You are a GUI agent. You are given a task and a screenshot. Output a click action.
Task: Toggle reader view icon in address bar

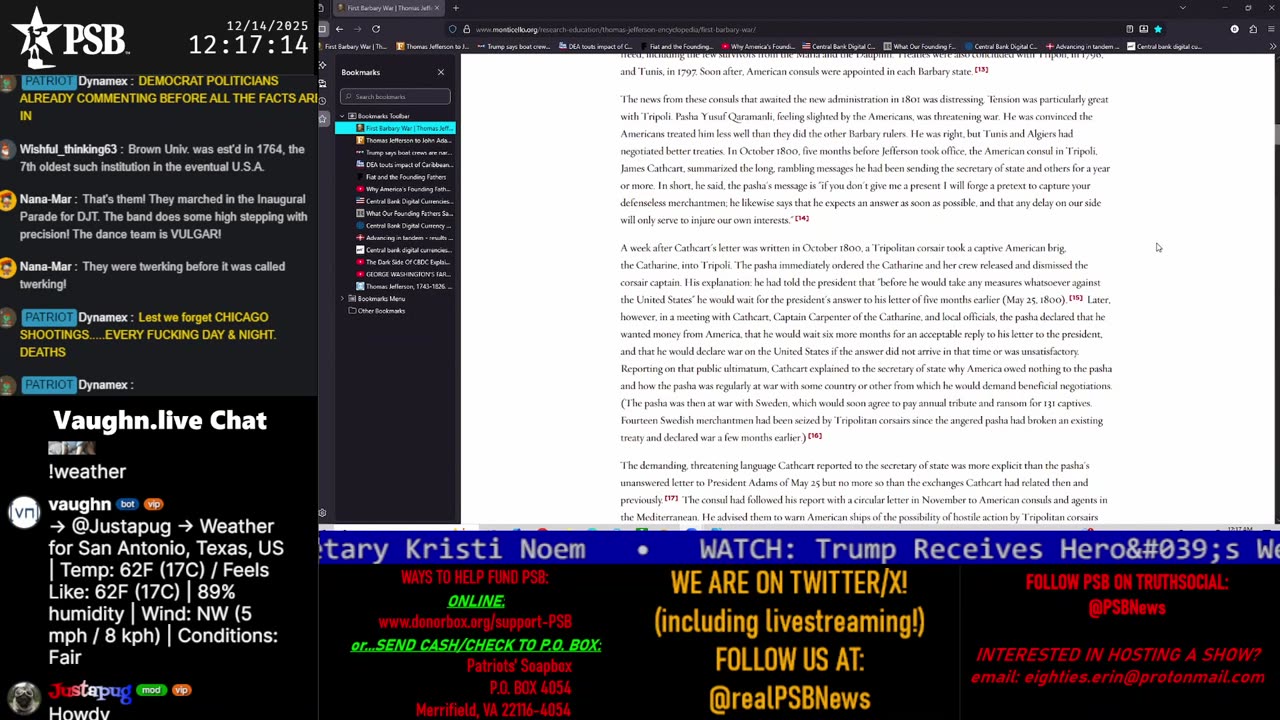pos(1130,29)
